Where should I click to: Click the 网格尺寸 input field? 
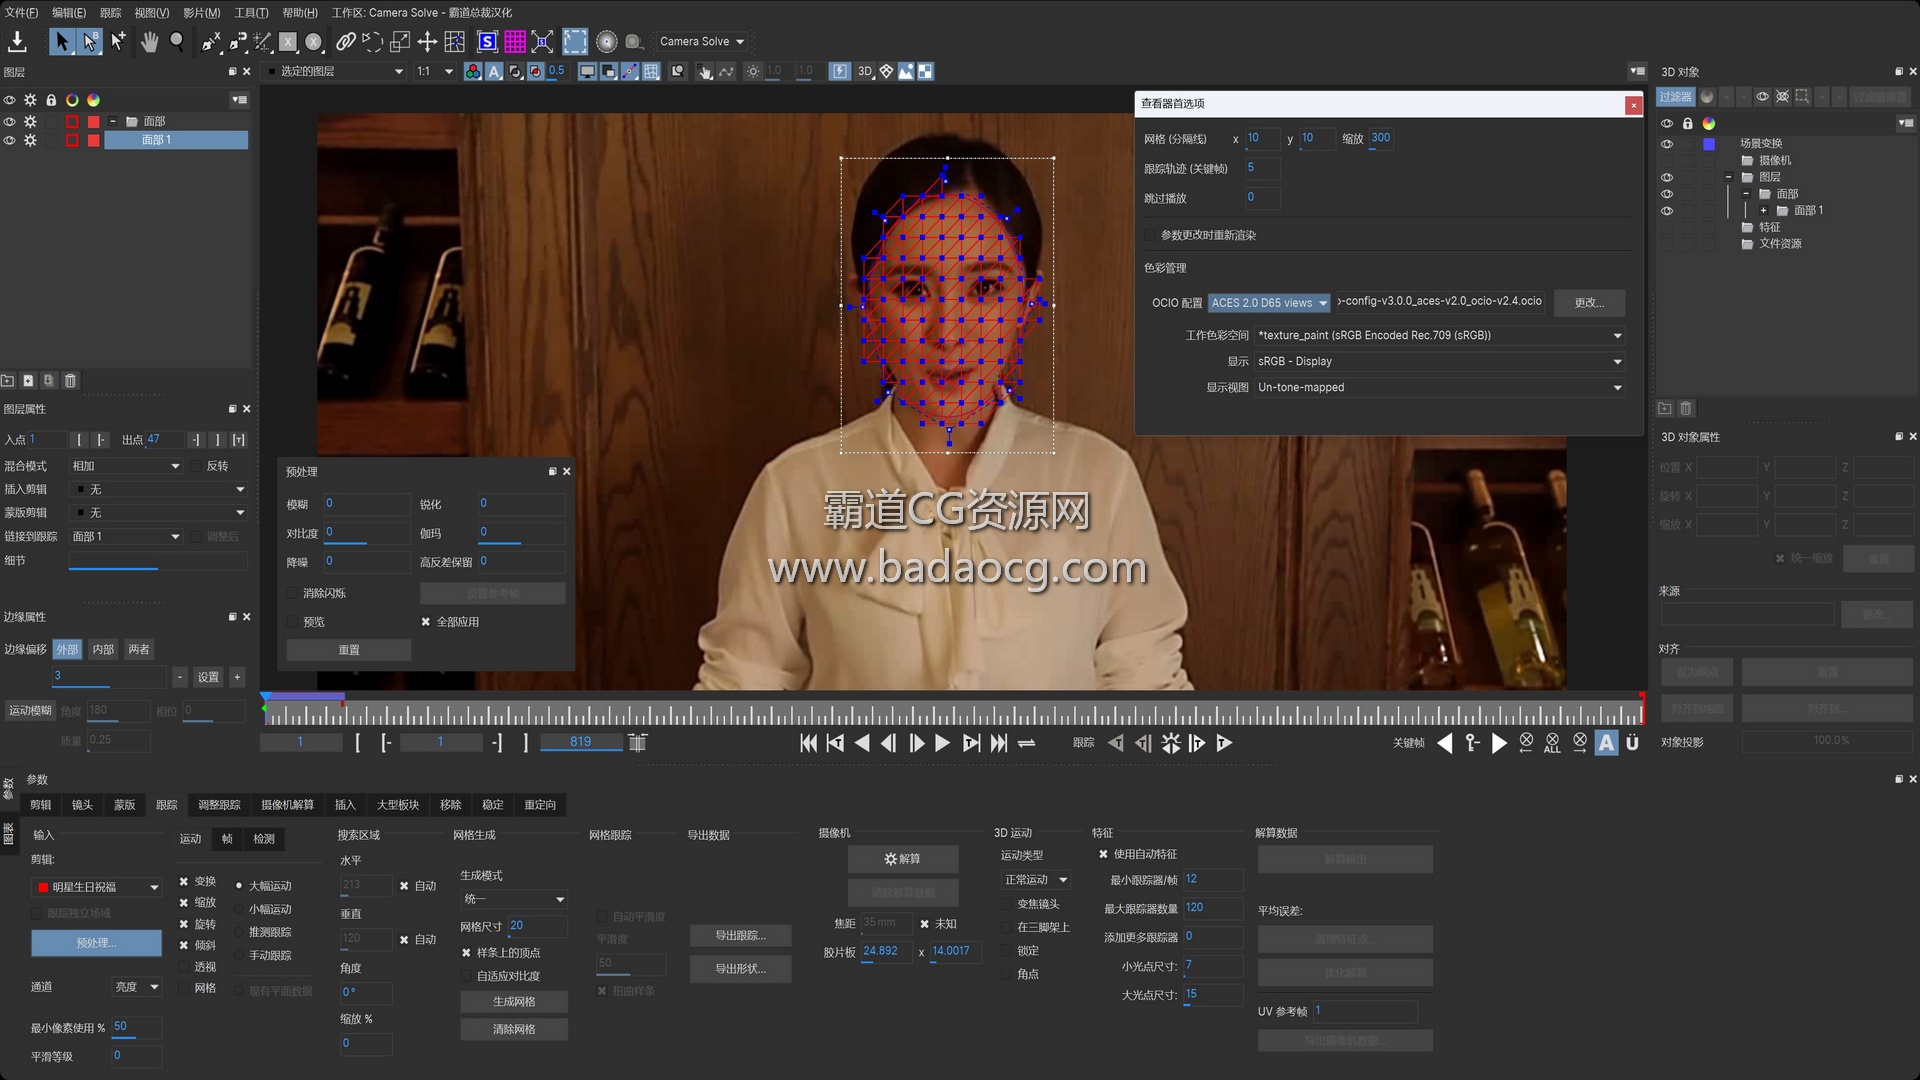point(536,926)
